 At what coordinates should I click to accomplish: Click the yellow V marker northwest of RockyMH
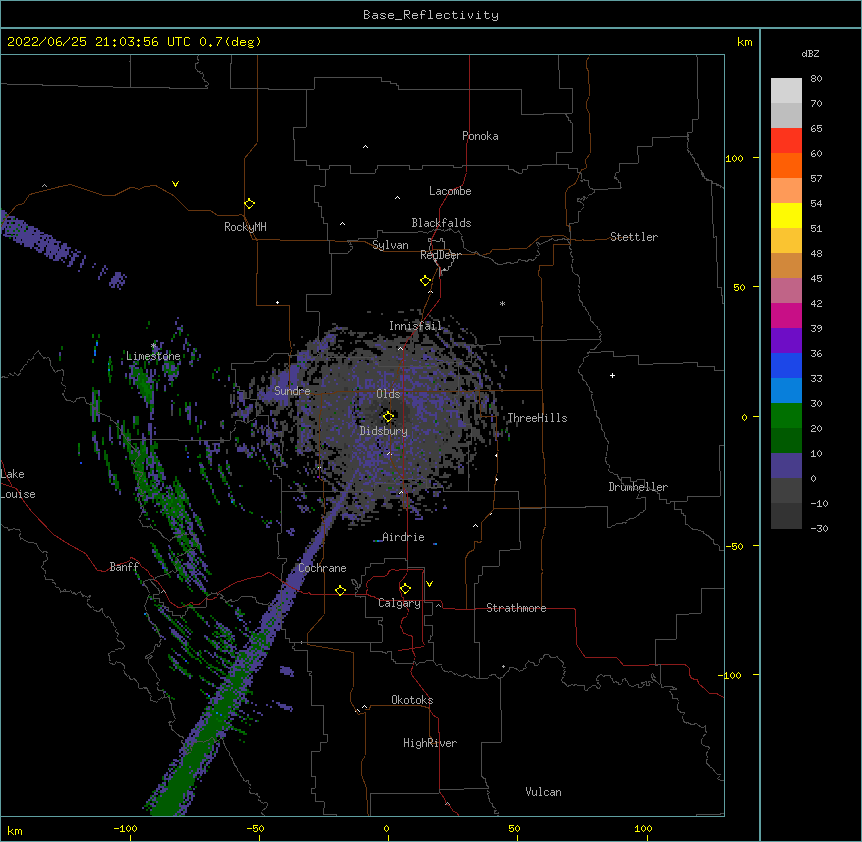coord(175,184)
